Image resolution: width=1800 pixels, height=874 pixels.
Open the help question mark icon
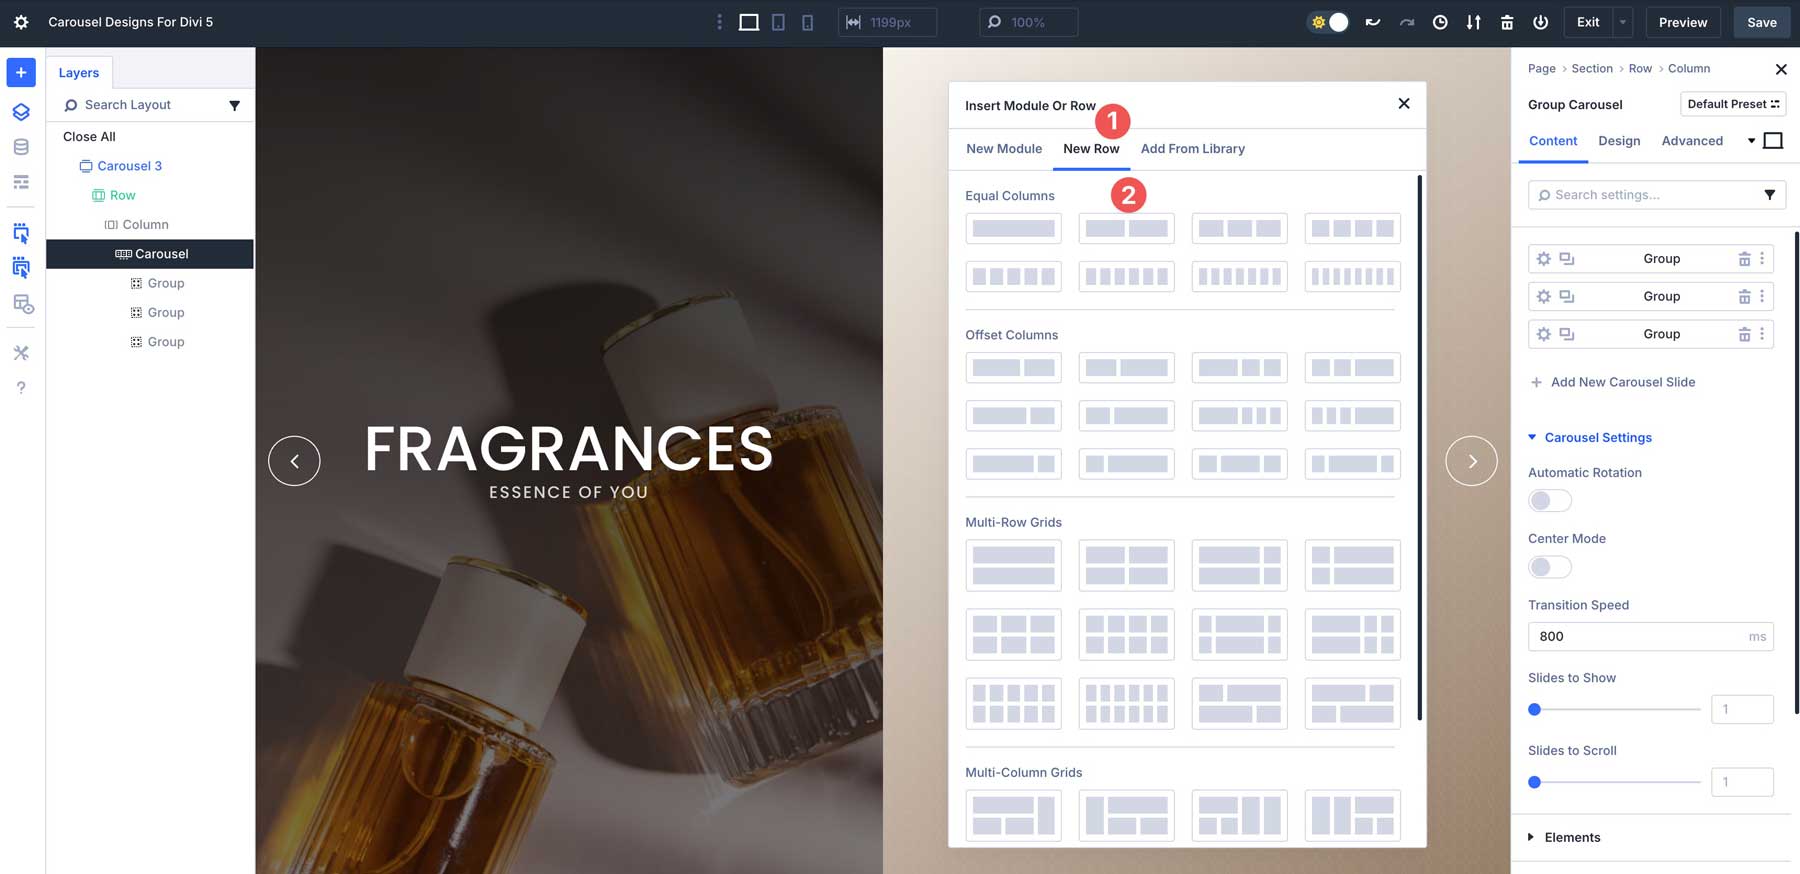(21, 388)
